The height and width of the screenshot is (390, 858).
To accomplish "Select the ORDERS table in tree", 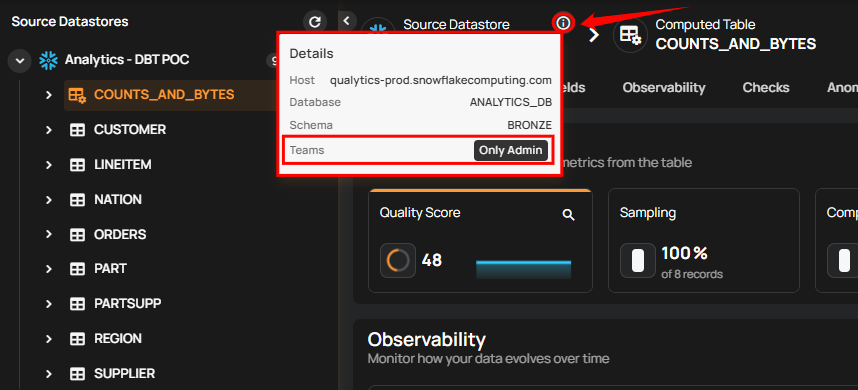I will [x=120, y=235].
